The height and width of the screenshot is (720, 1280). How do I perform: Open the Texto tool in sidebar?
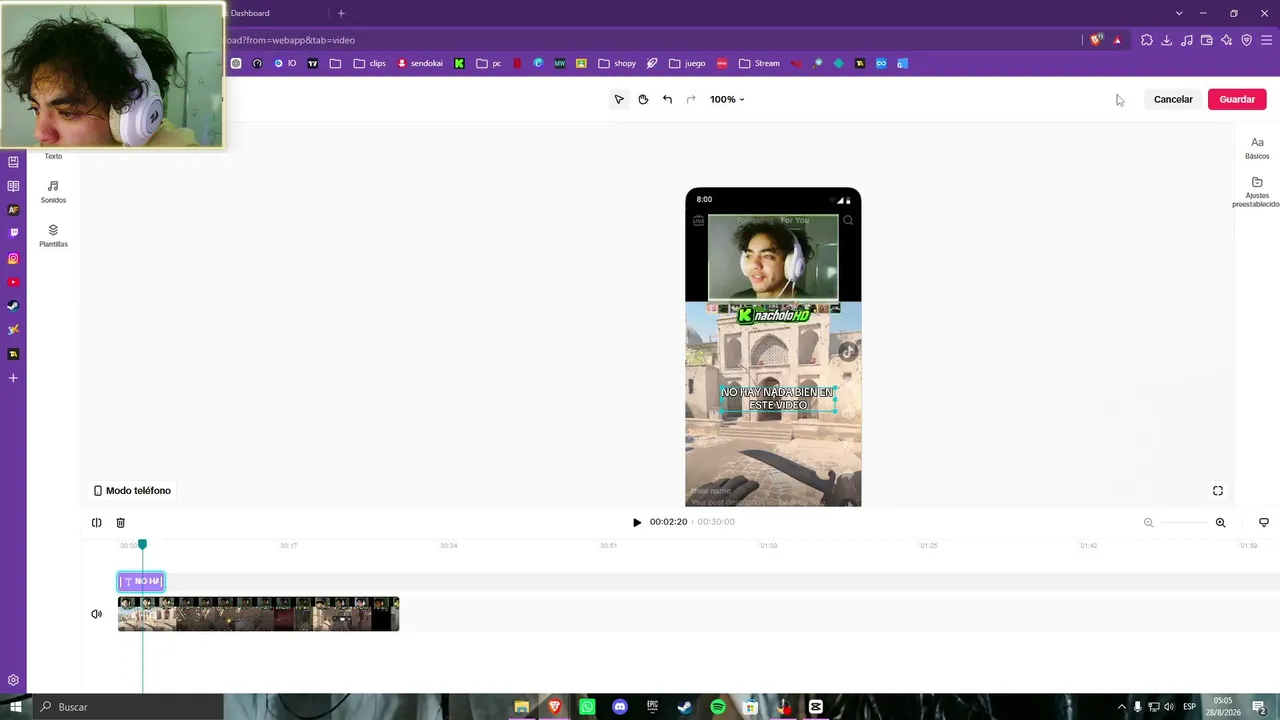tap(53, 156)
